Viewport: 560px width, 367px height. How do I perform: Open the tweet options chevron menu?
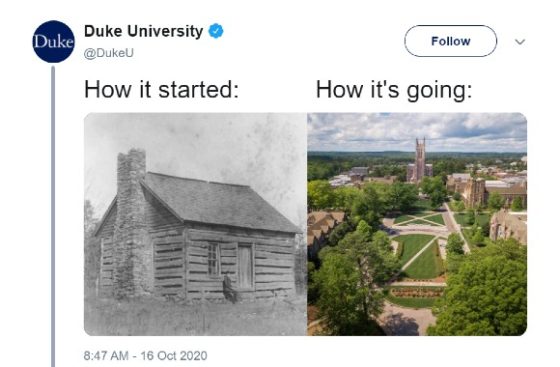[520, 42]
